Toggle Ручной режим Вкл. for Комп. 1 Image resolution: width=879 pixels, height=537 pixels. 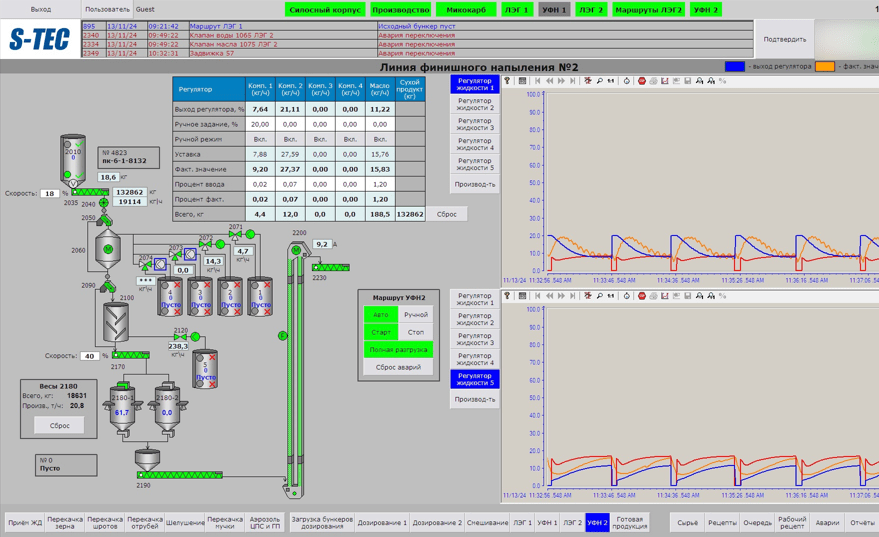260,139
